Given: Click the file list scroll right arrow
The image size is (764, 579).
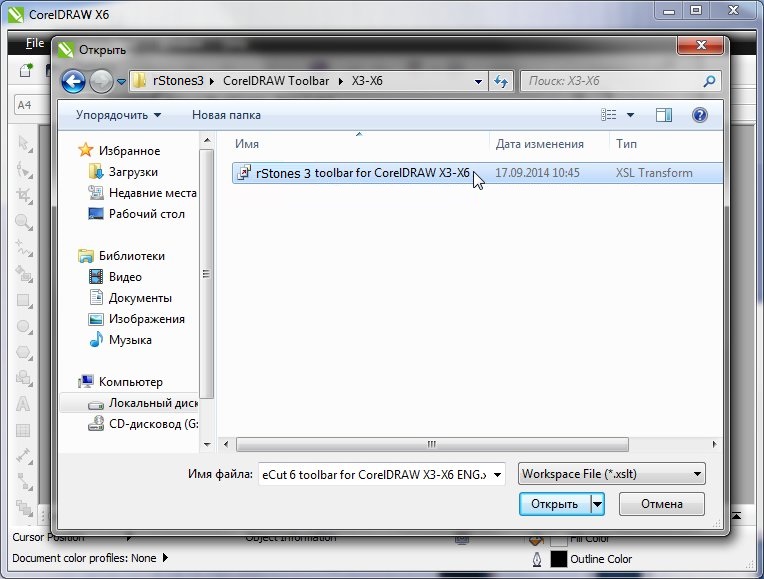Looking at the screenshot, I should (x=714, y=444).
